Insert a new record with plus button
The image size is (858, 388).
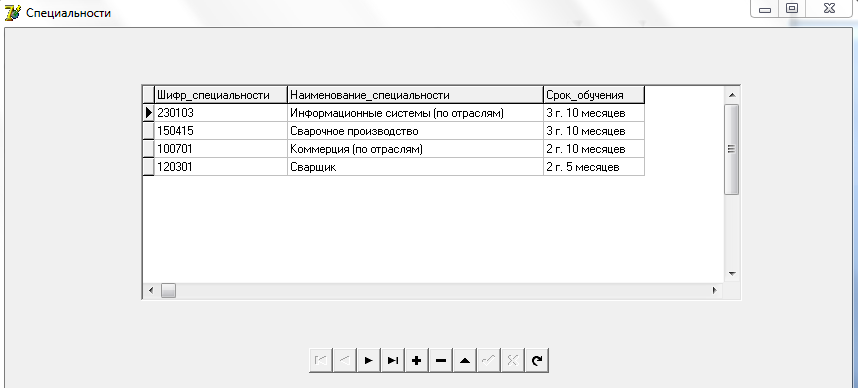[x=417, y=360]
